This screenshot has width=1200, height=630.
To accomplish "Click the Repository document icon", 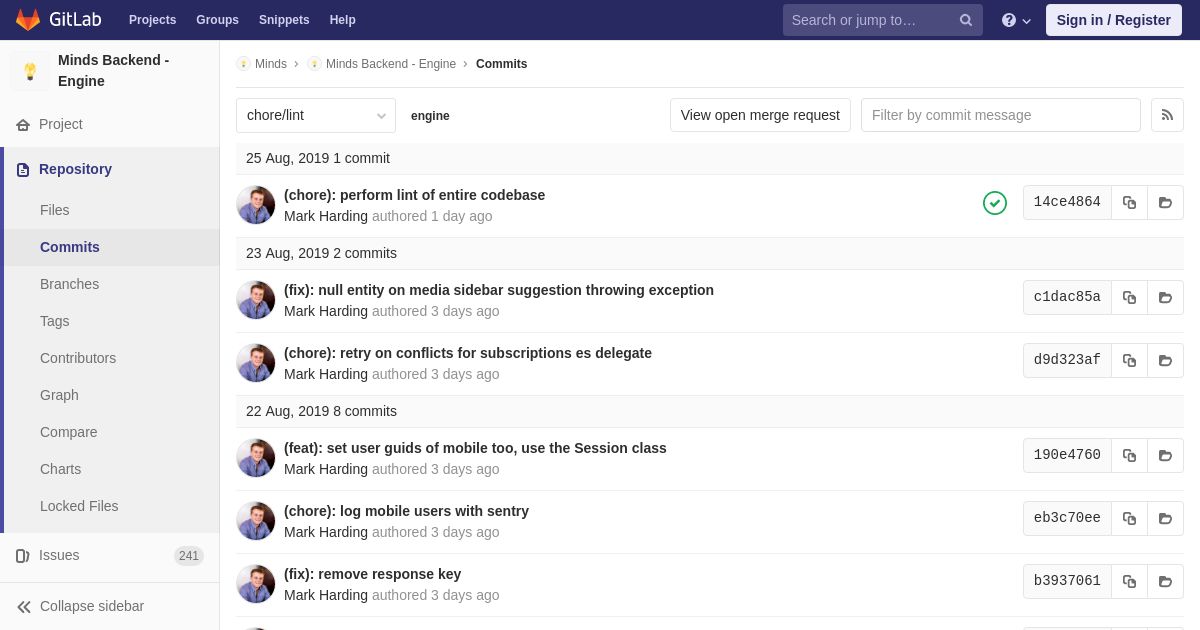I will coord(23,169).
